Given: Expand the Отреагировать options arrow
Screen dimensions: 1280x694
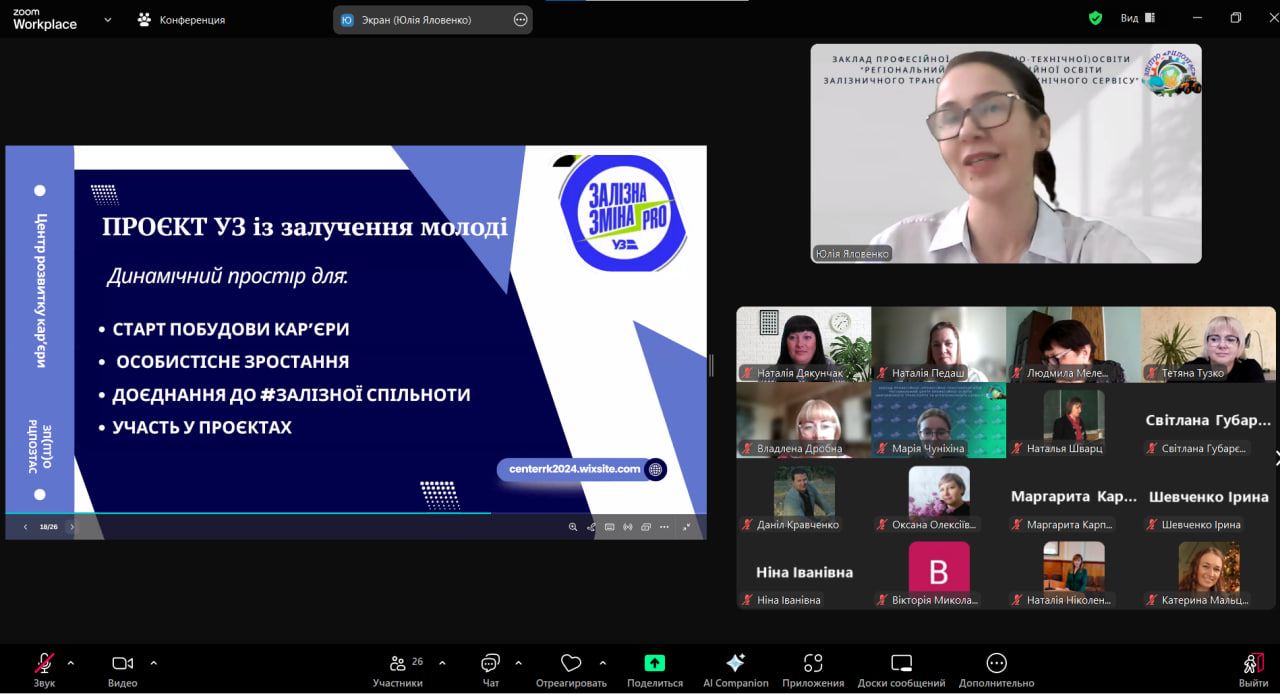Looking at the screenshot, I should (x=602, y=663).
